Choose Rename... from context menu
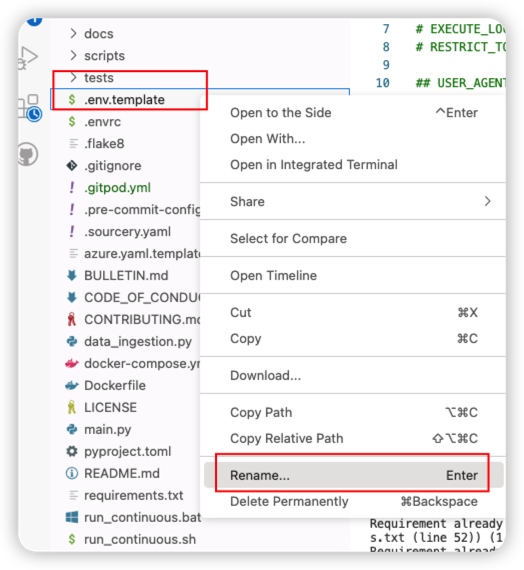 [x=353, y=475]
